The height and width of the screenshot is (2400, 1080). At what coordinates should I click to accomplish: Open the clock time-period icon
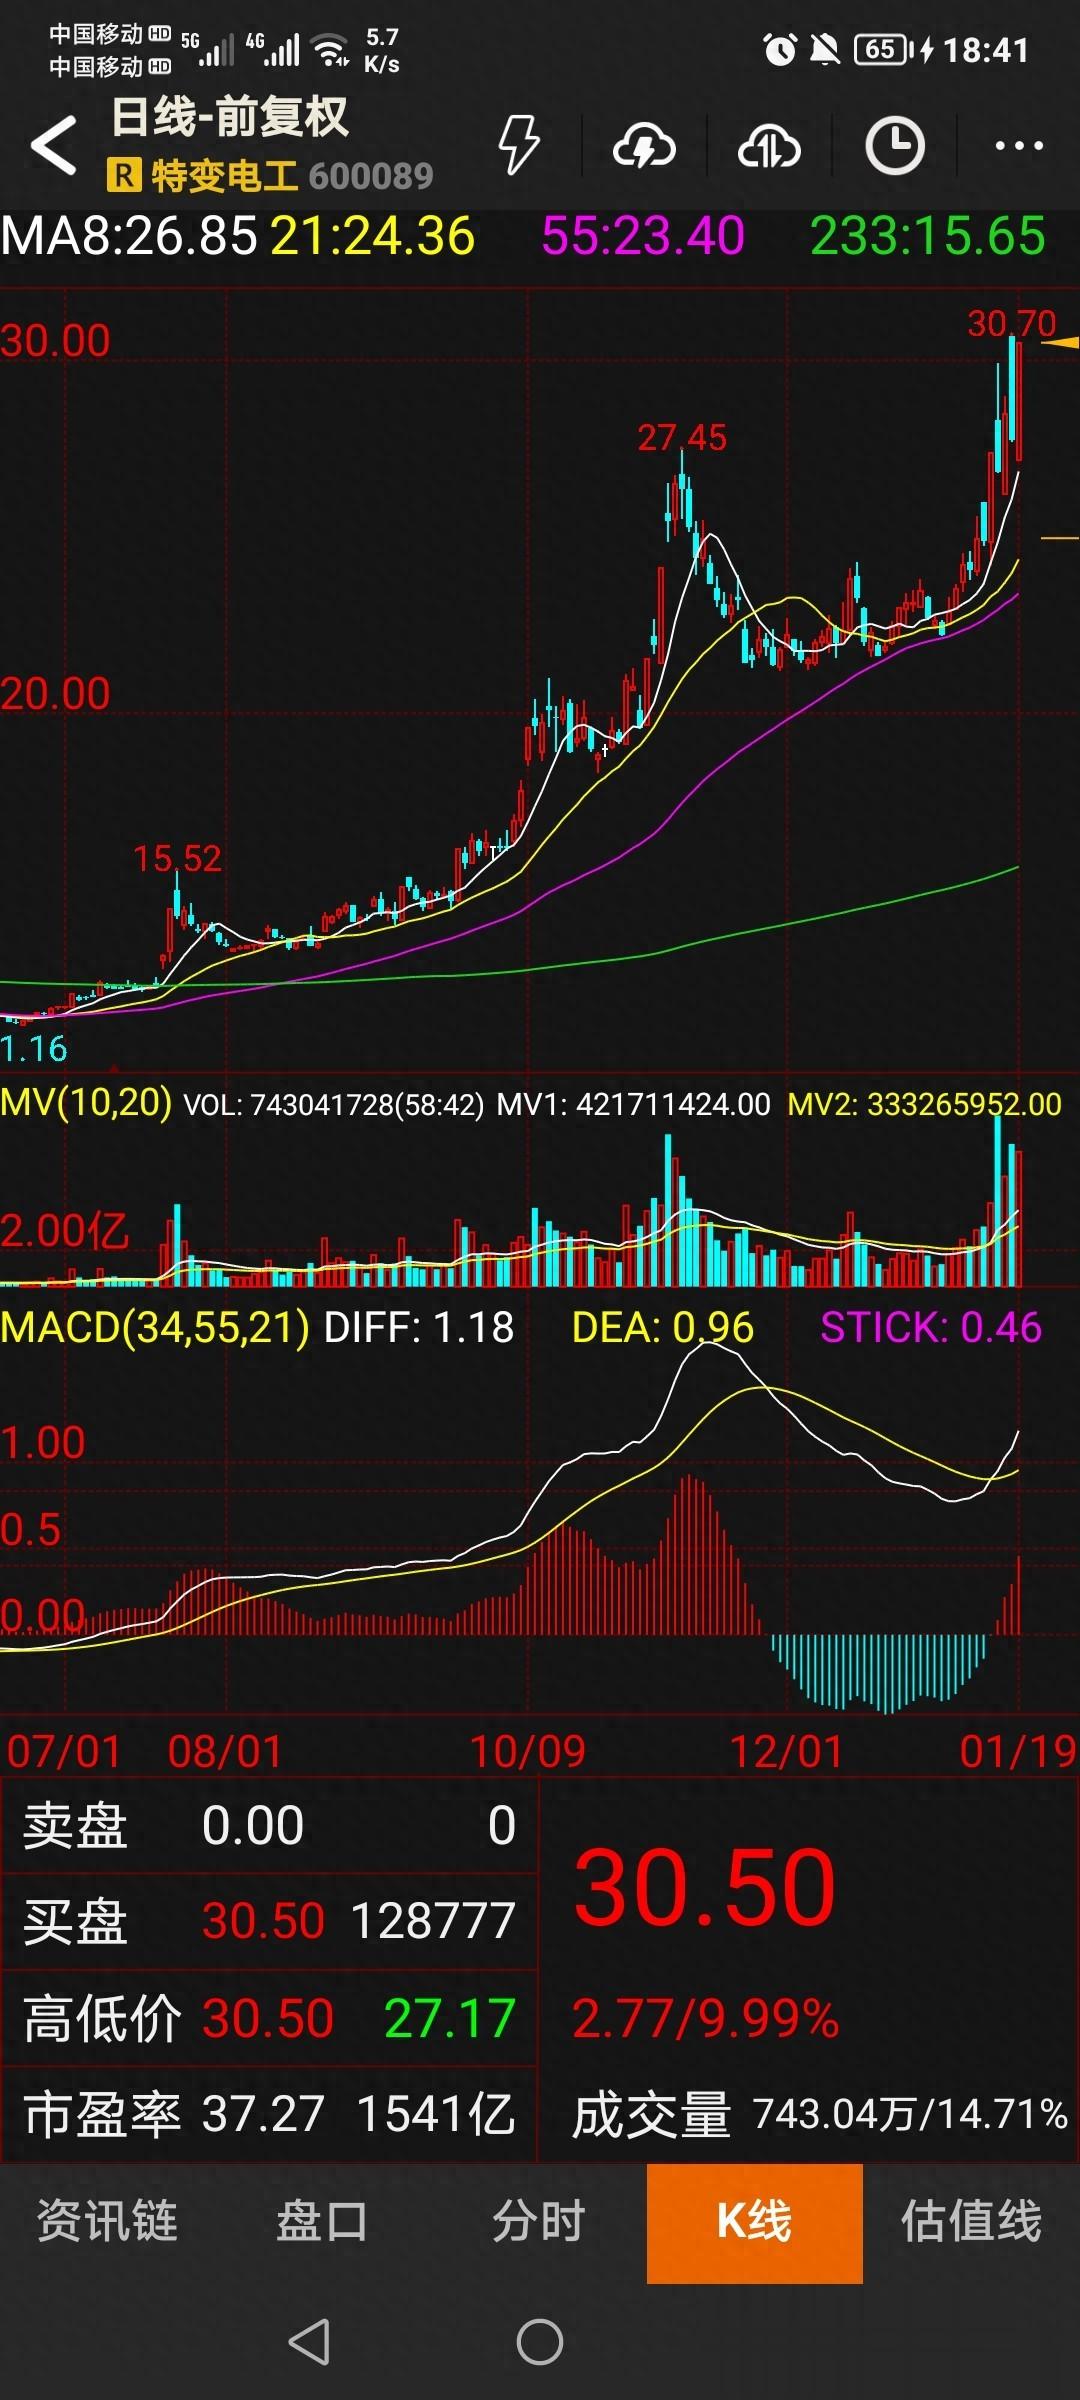pos(894,146)
